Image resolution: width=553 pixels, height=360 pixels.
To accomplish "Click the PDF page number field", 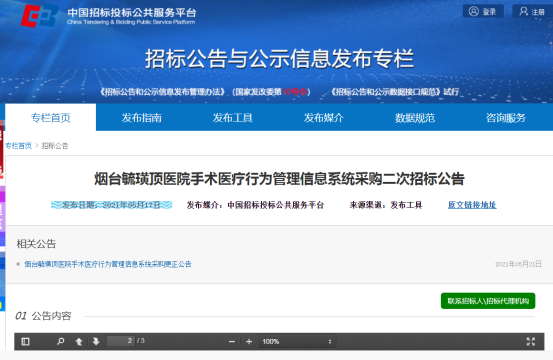I will (121, 341).
